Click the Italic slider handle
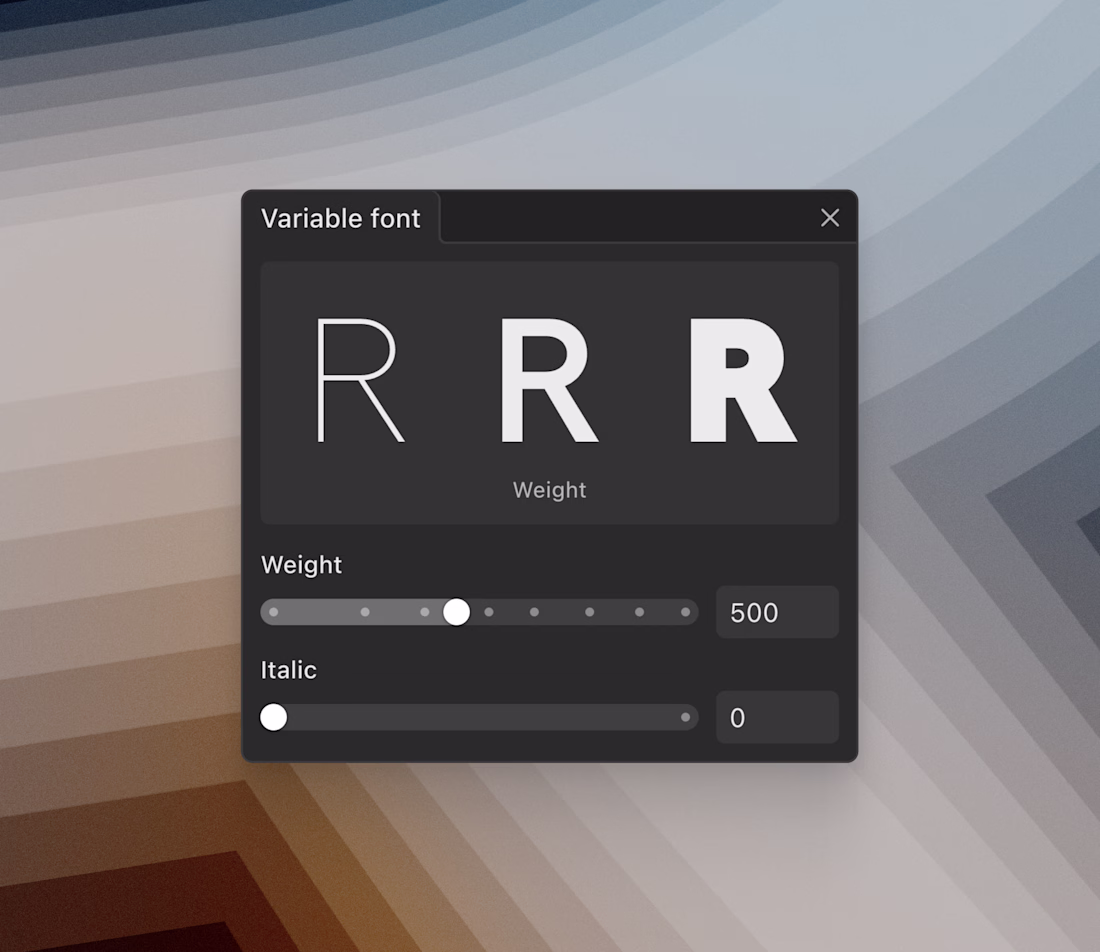 point(274,717)
